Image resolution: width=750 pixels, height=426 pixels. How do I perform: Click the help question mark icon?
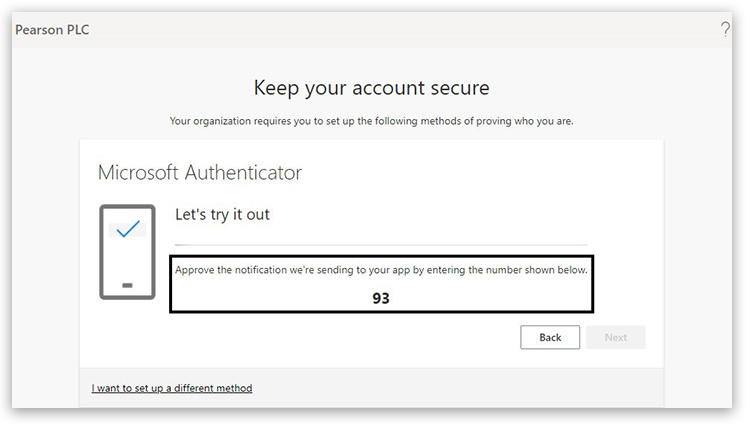coord(725,30)
